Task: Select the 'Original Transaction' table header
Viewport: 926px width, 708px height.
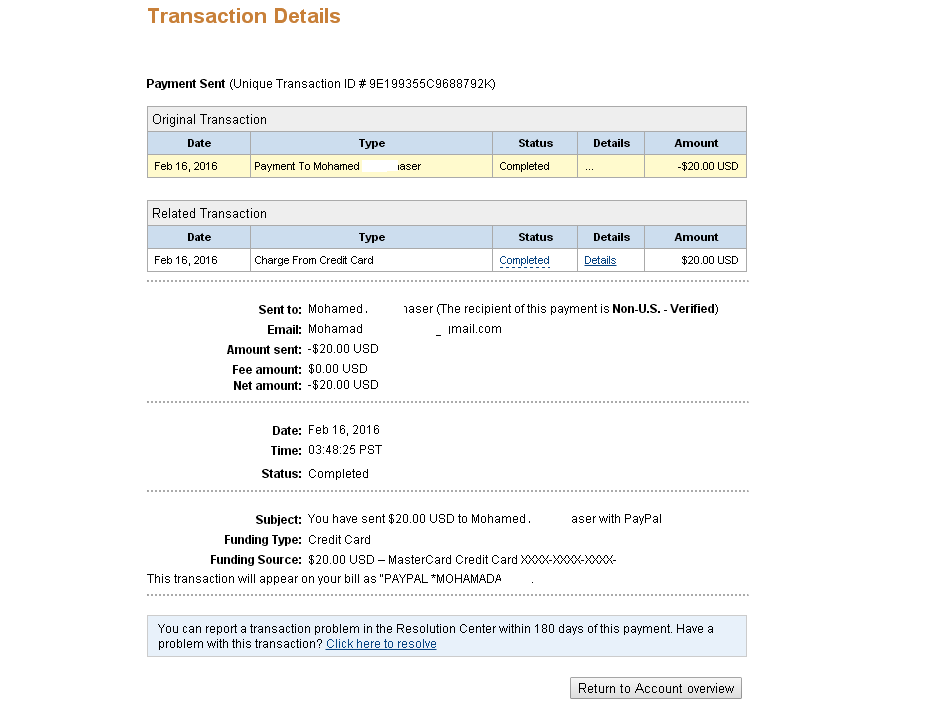Action: pos(209,120)
